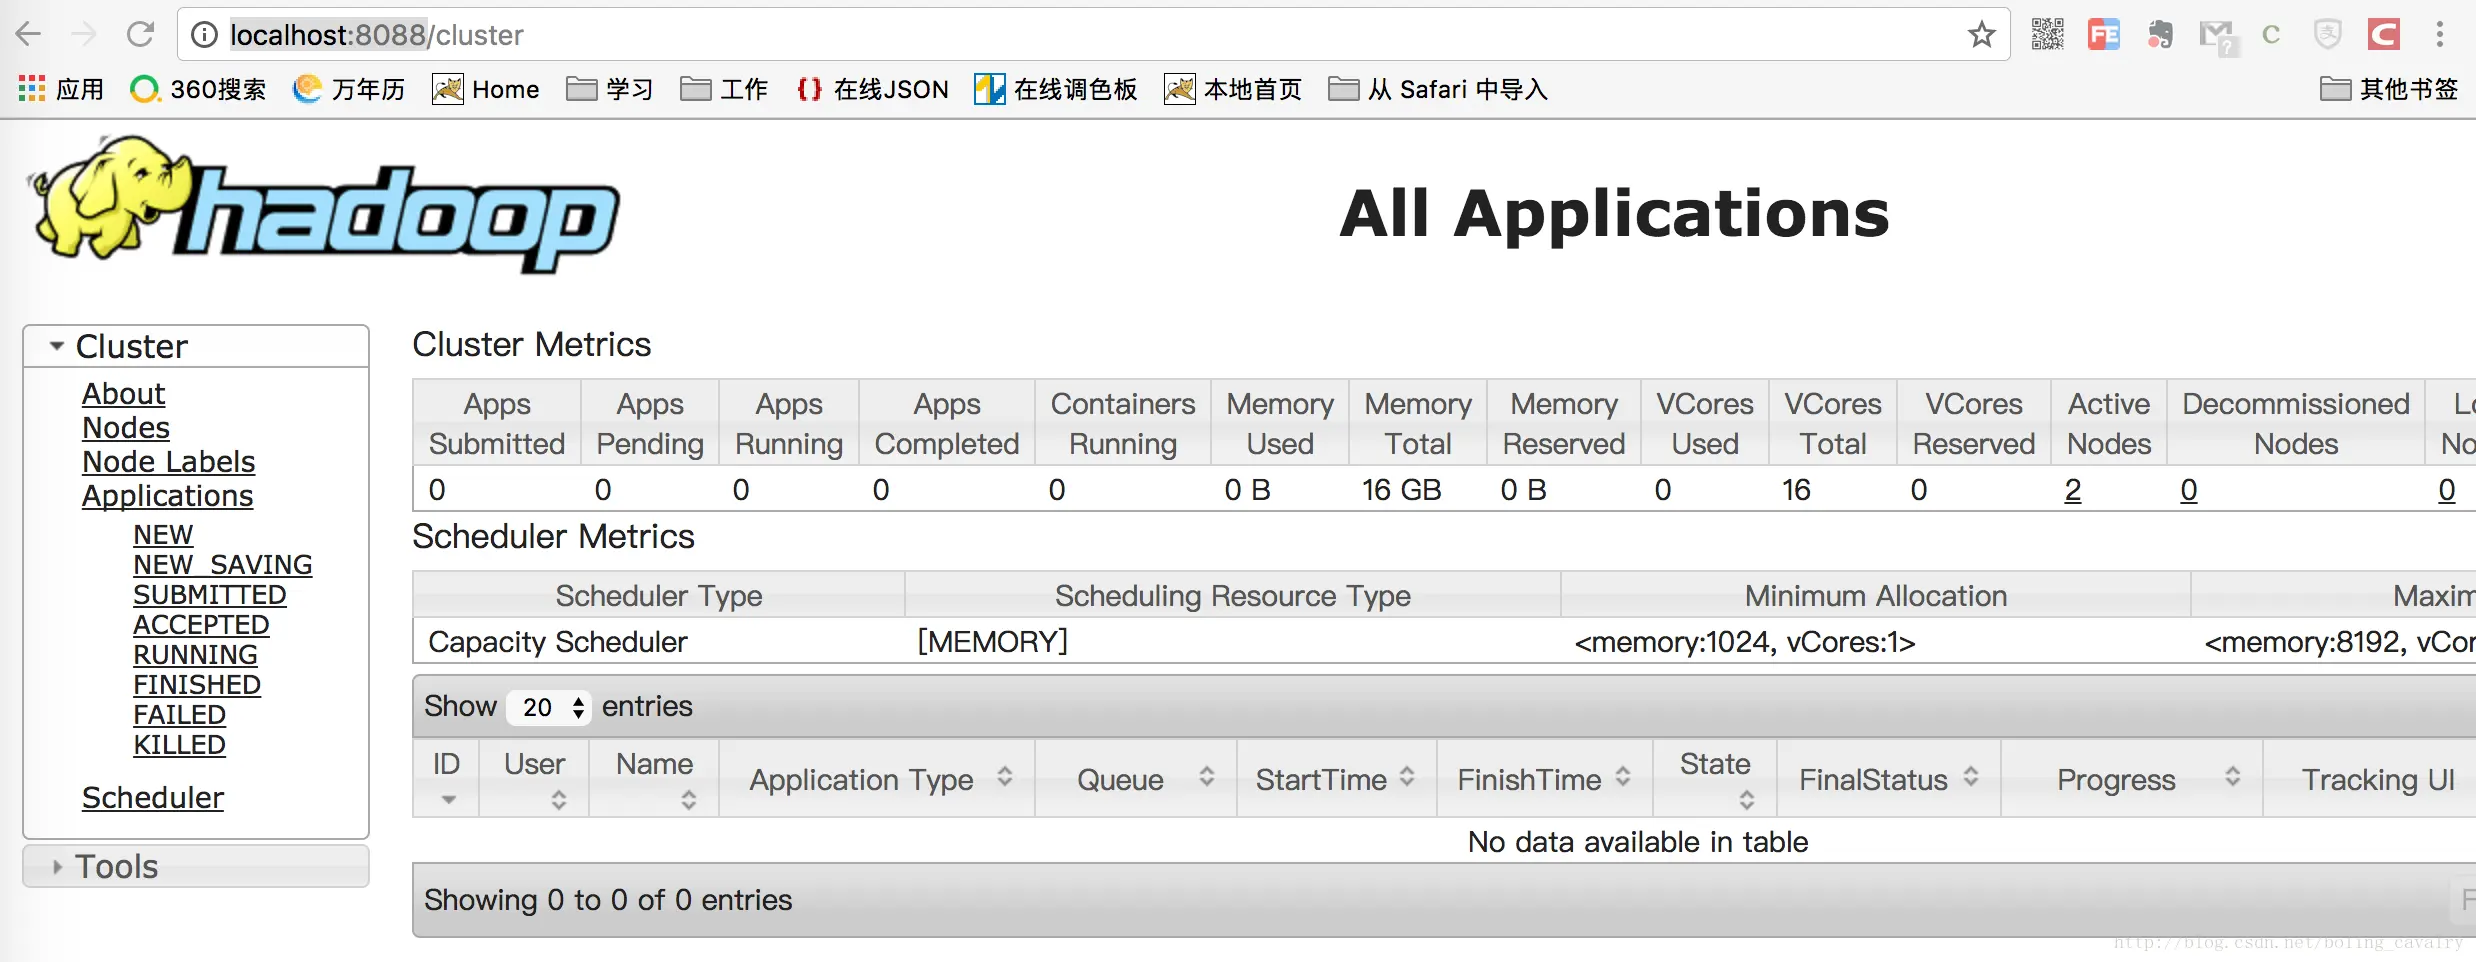Expand the Tools sidebar section
The width and height of the screenshot is (2476, 962).
click(196, 866)
